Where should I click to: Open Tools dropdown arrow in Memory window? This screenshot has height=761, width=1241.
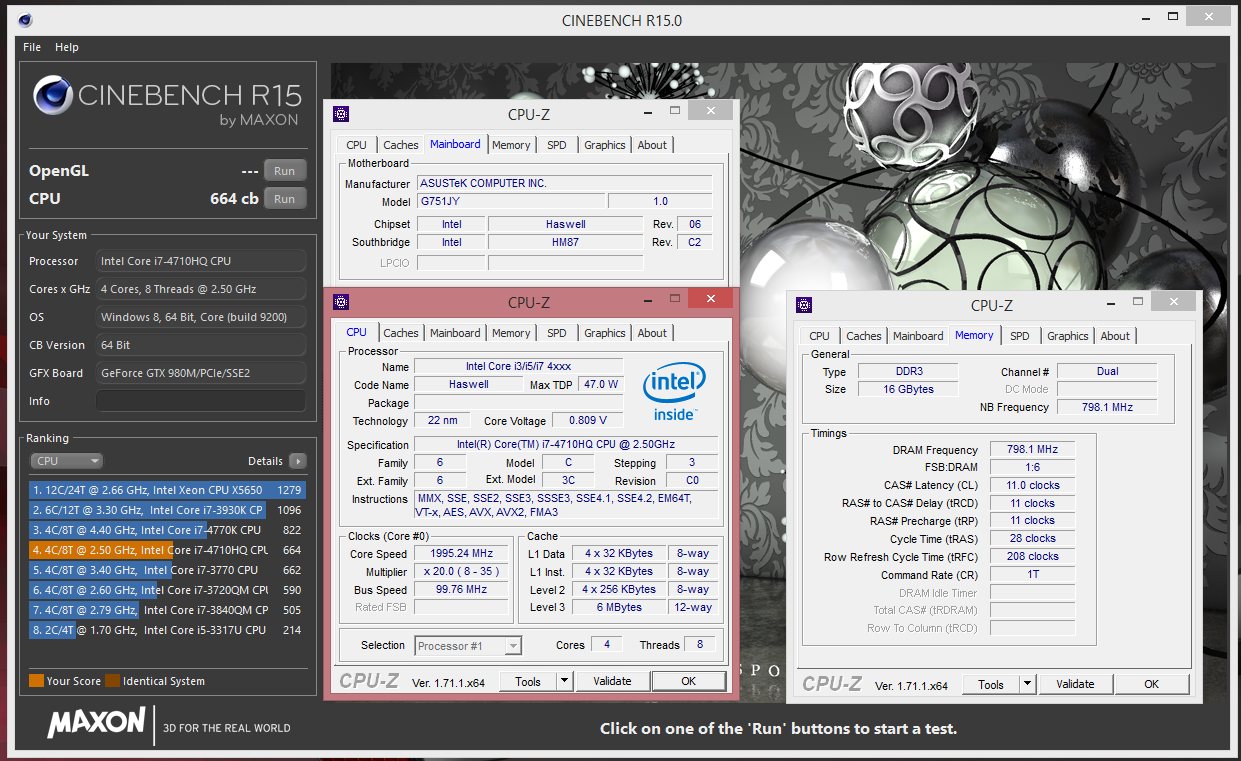pyautogui.click(x=1027, y=684)
